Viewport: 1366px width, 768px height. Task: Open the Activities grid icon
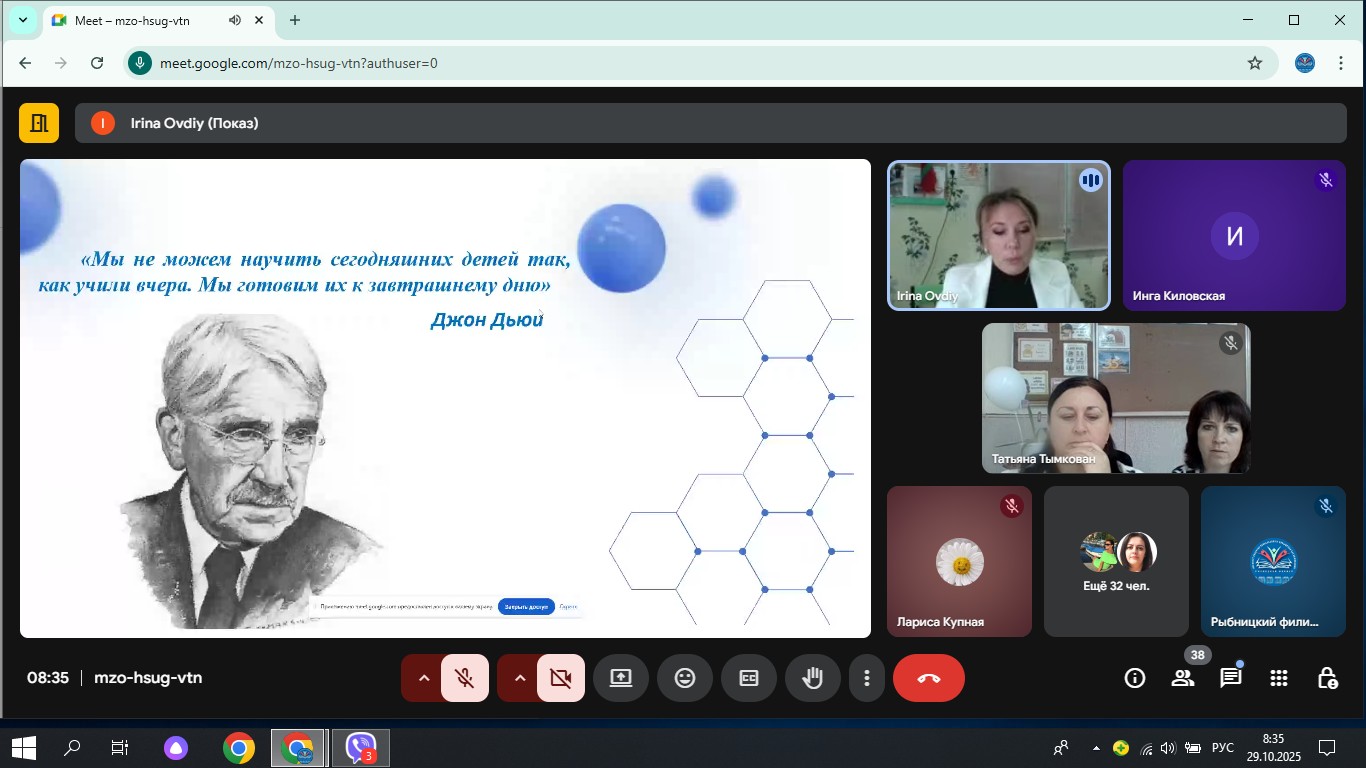[x=1278, y=678]
